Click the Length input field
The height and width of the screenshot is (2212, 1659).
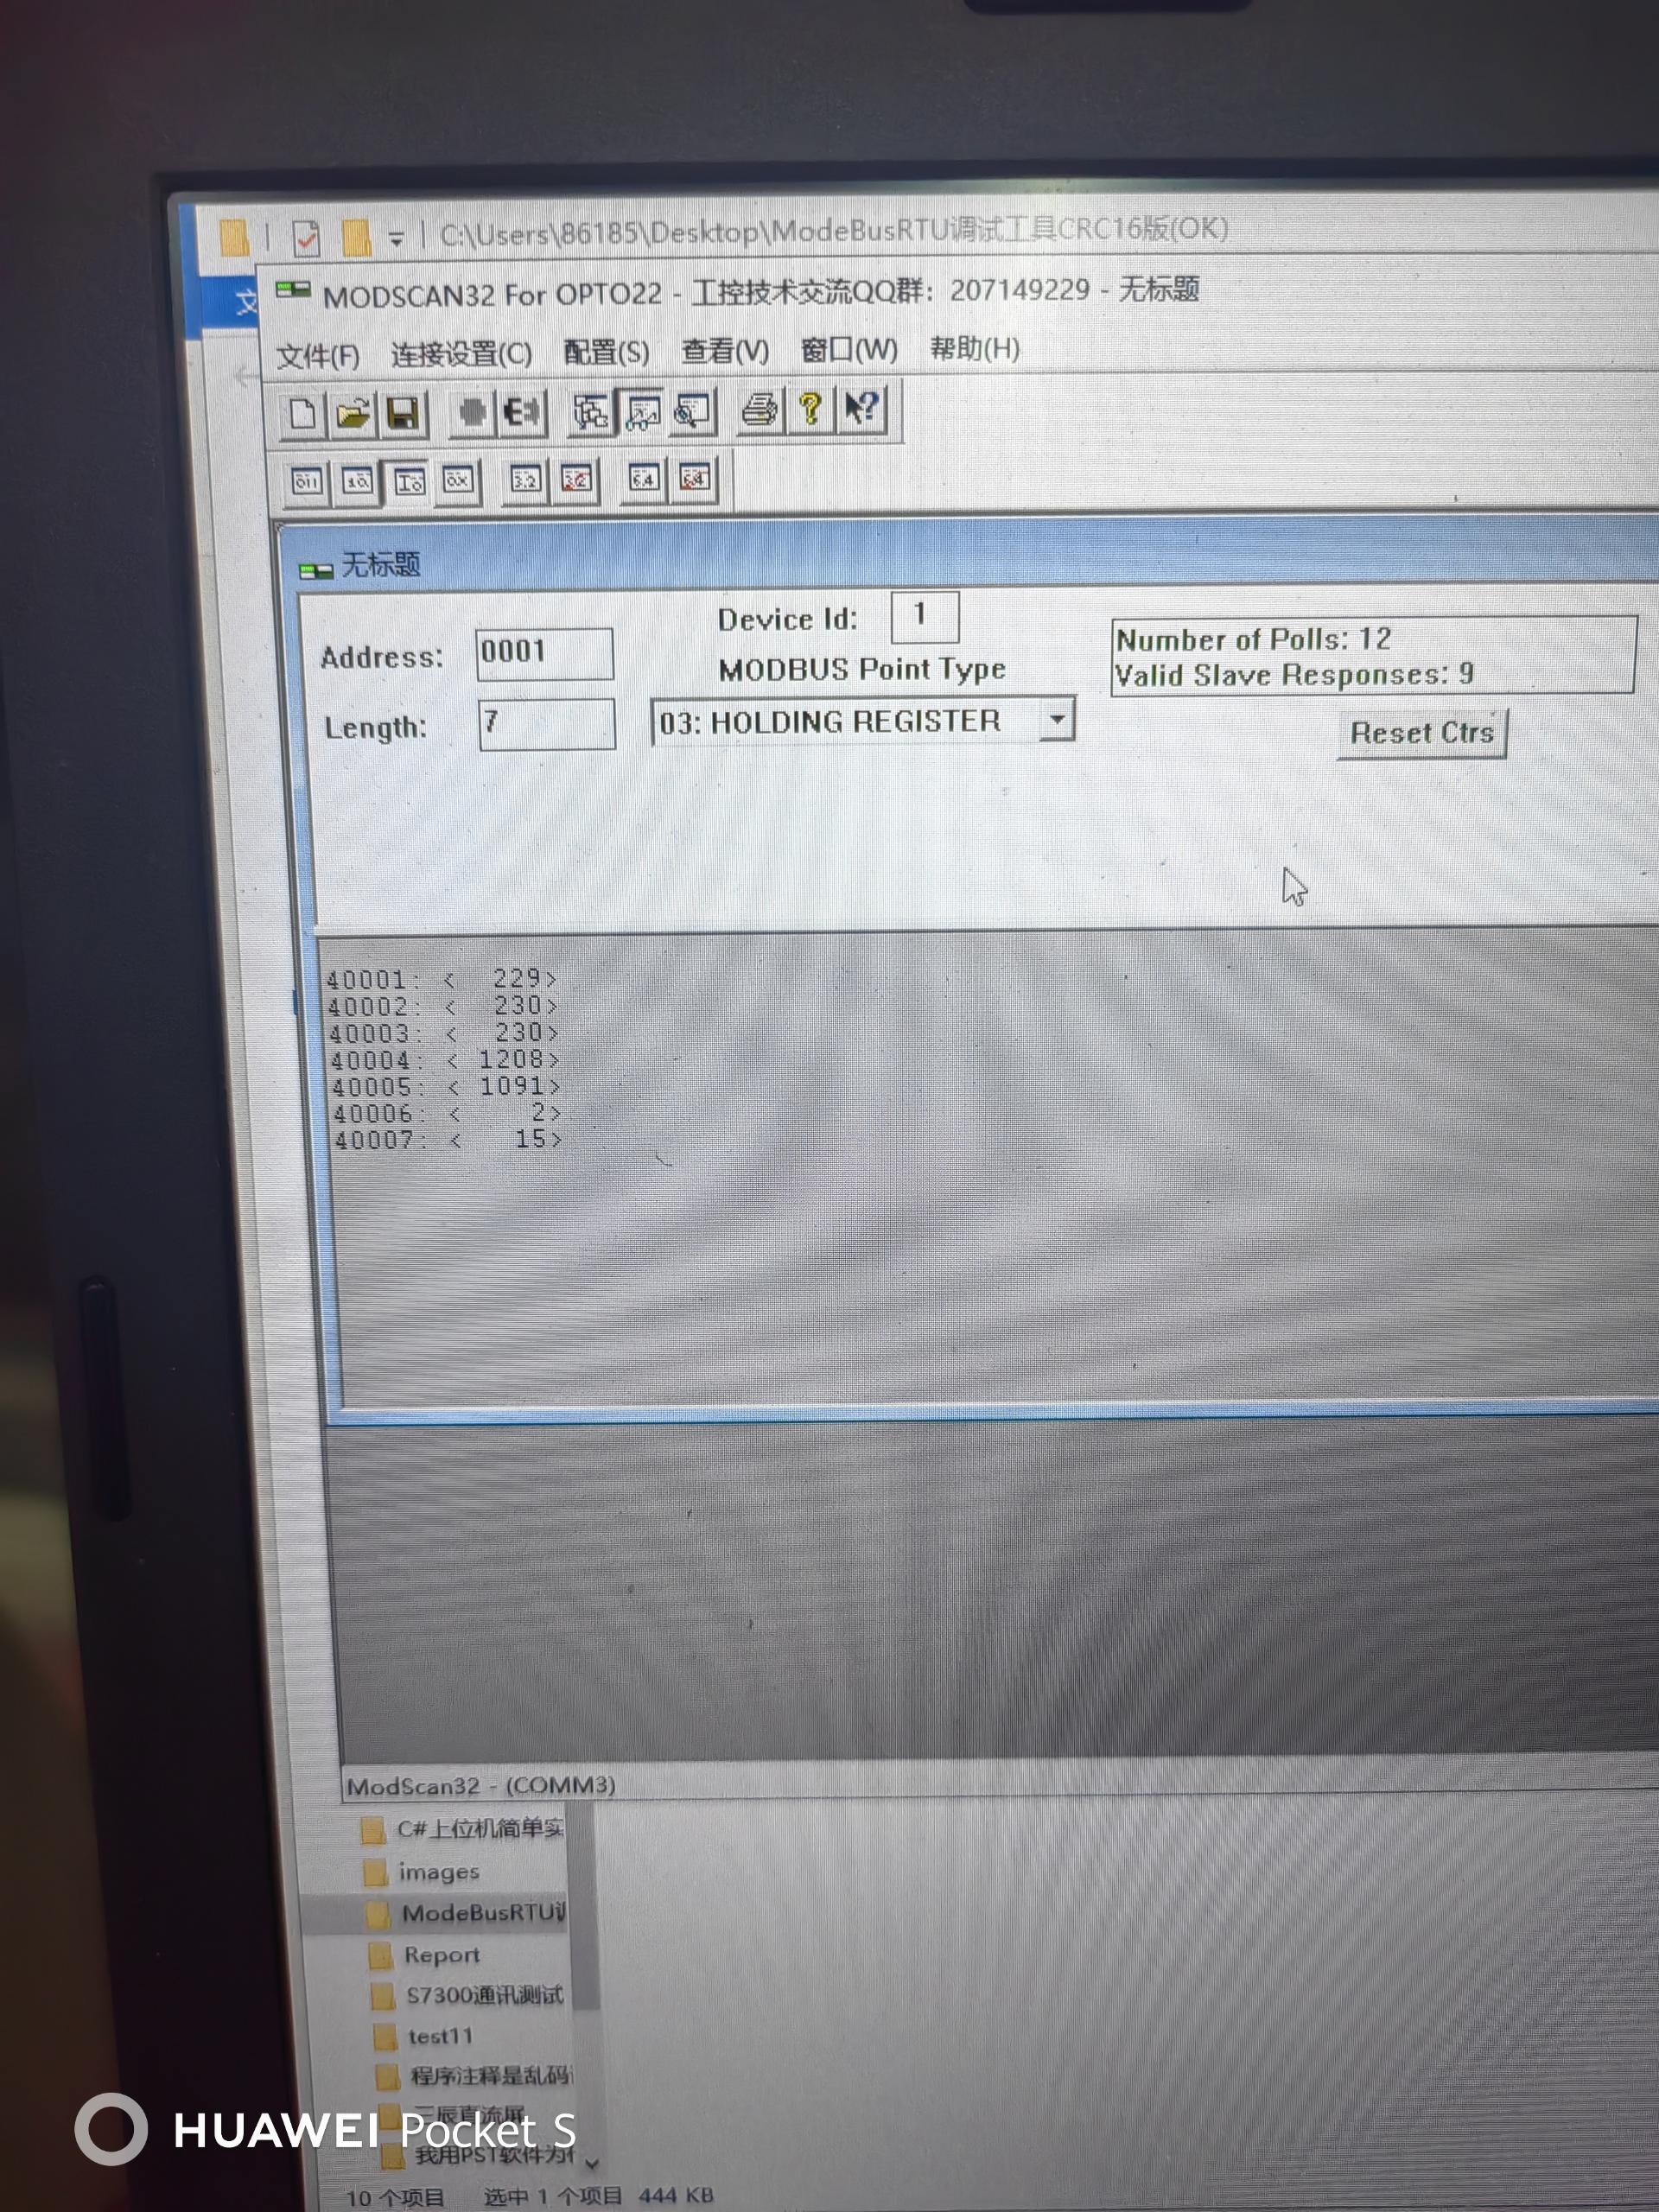[x=546, y=723]
